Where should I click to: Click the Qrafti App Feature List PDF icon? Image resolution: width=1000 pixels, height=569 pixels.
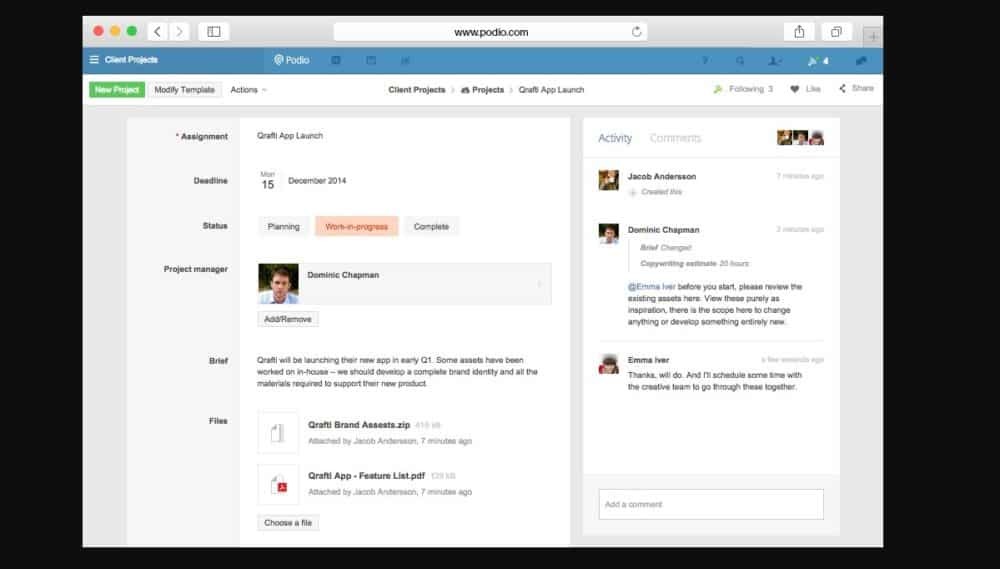point(277,485)
